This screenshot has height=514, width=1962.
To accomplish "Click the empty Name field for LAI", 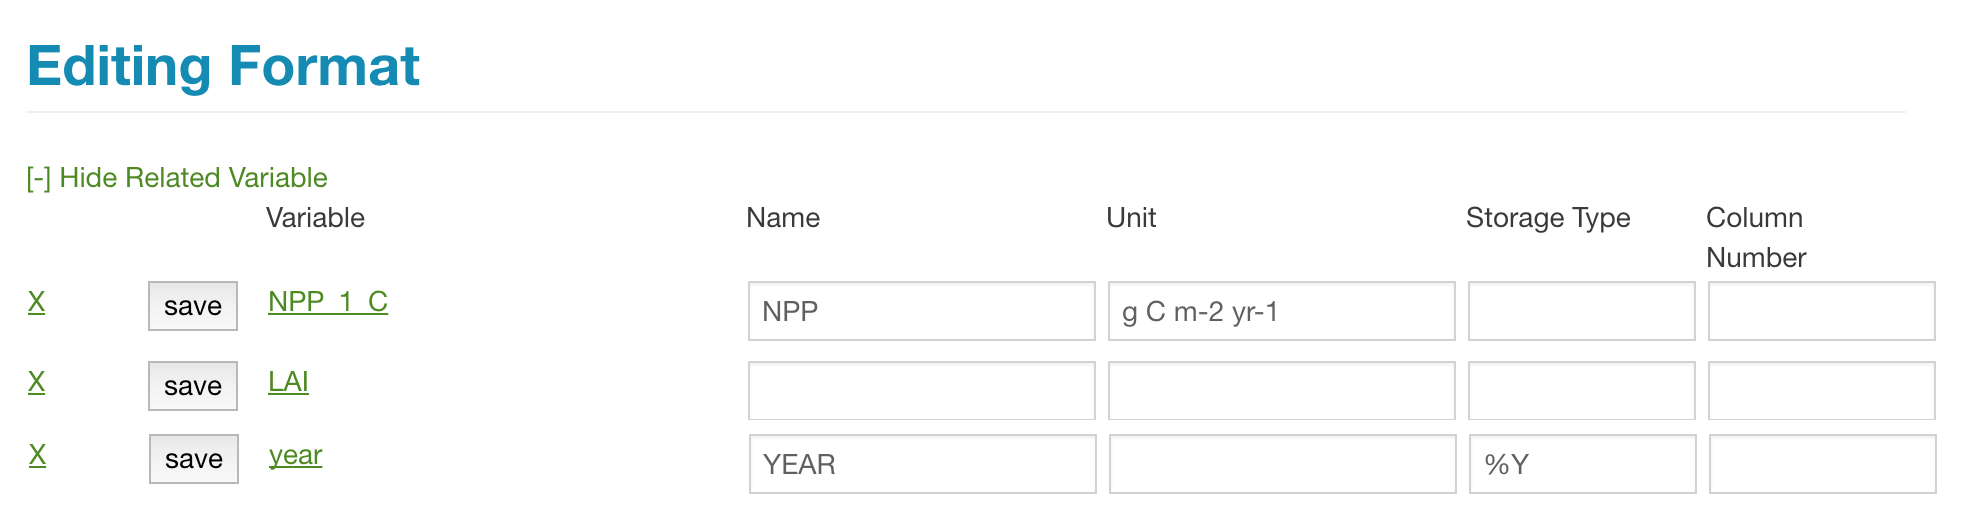I will point(921,391).
